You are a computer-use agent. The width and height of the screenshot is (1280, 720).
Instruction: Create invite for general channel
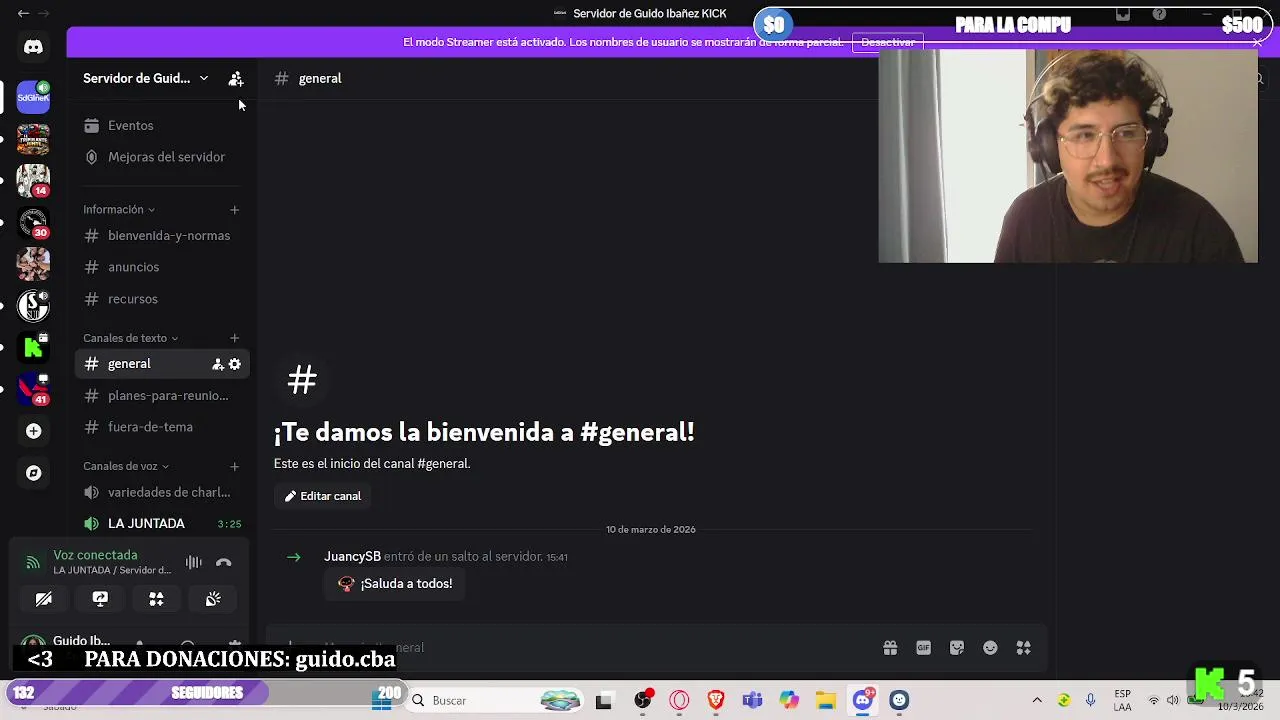point(217,364)
